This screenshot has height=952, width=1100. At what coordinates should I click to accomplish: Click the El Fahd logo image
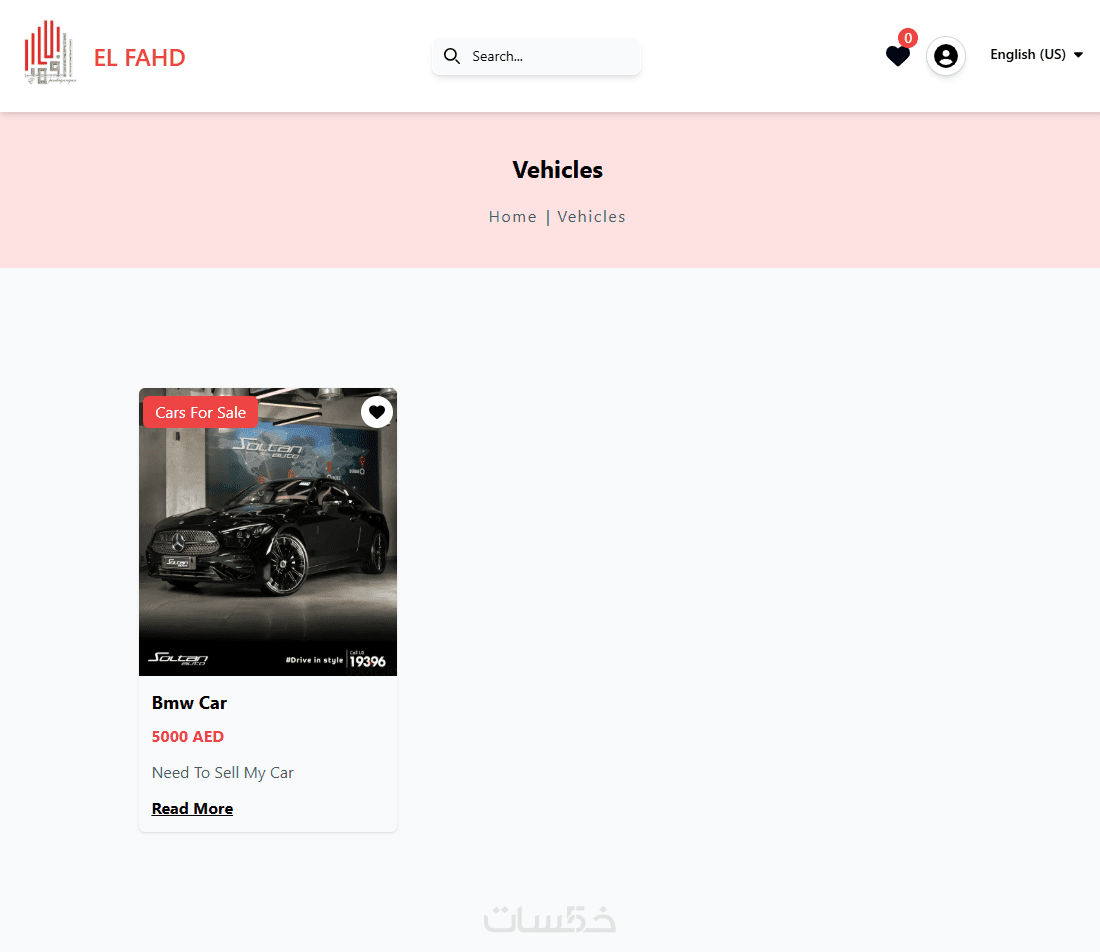pos(49,53)
